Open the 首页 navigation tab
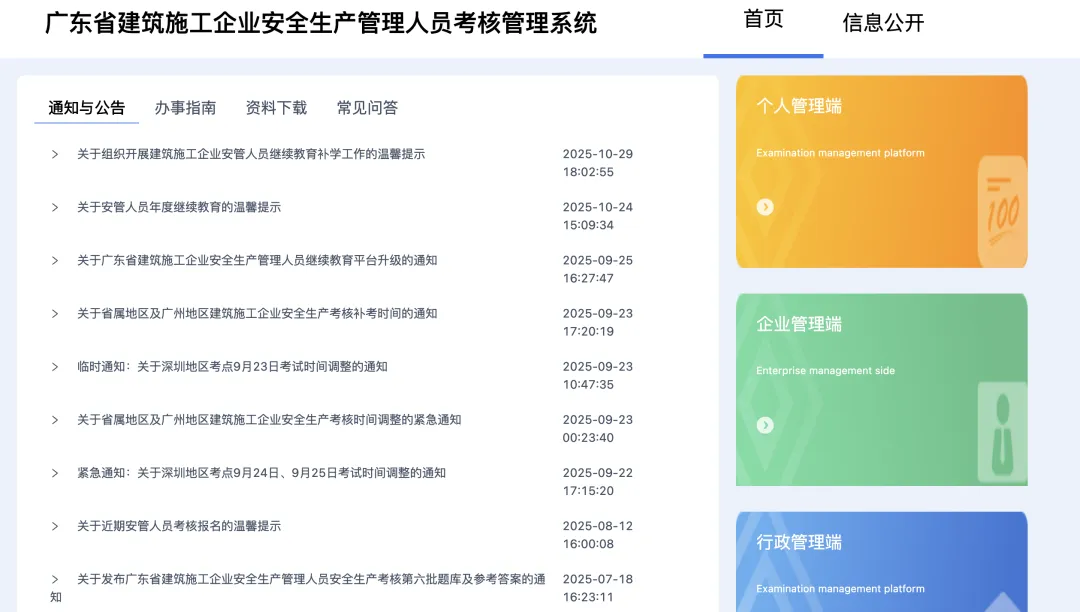The height and width of the screenshot is (612, 1080). coord(763,19)
